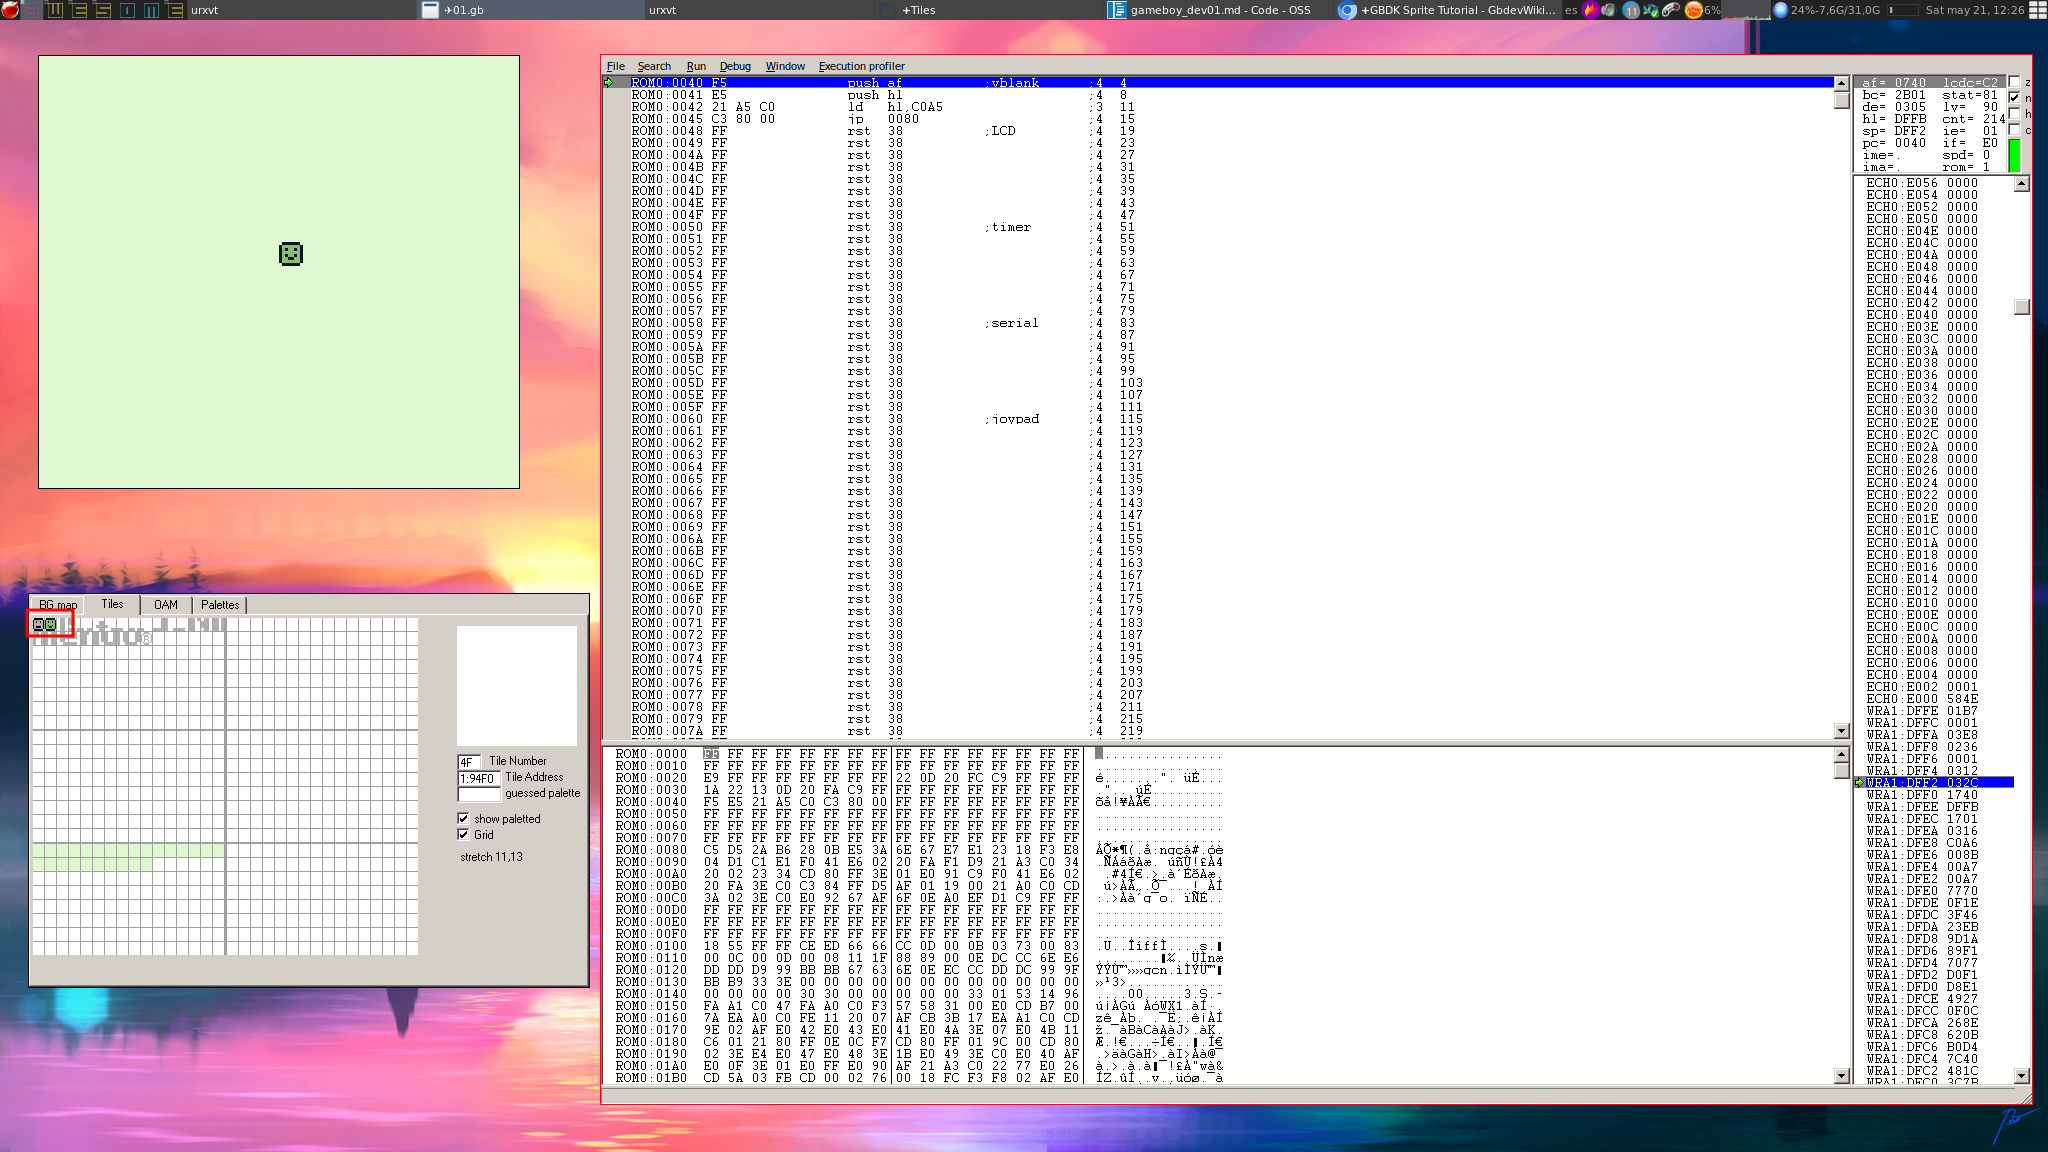Click the smiley sprite in emulator screen
The image size is (2048, 1152).
point(291,254)
